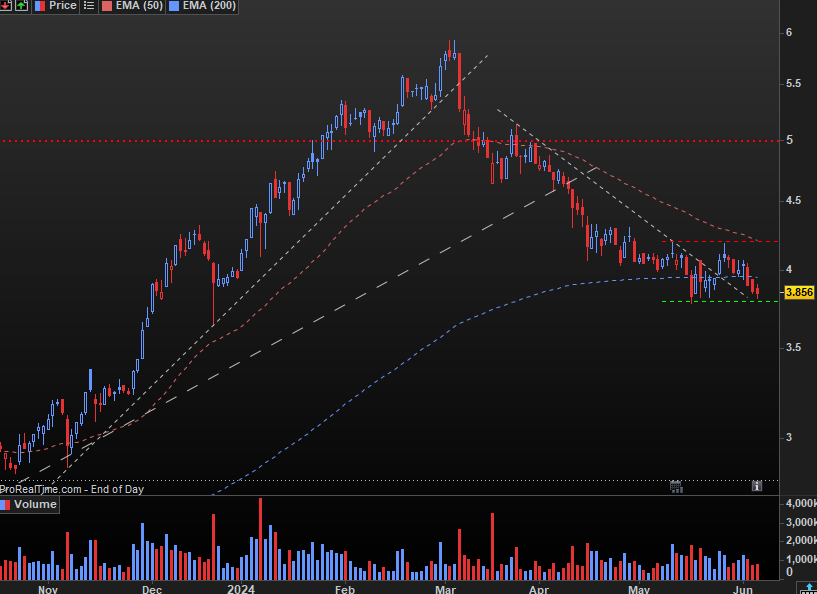Click the info 'i' icon
The image size is (817, 594).
(x=757, y=486)
